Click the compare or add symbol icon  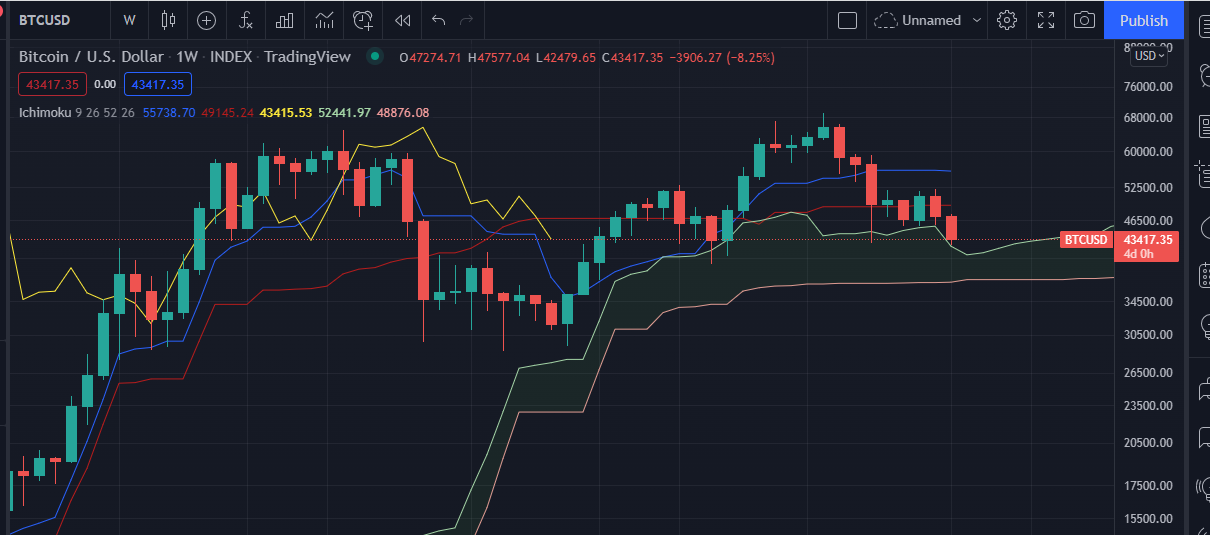coord(206,20)
